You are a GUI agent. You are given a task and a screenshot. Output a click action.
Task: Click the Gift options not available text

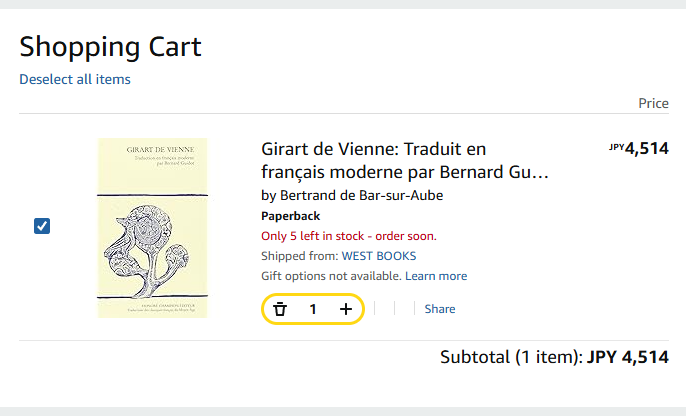[330, 276]
